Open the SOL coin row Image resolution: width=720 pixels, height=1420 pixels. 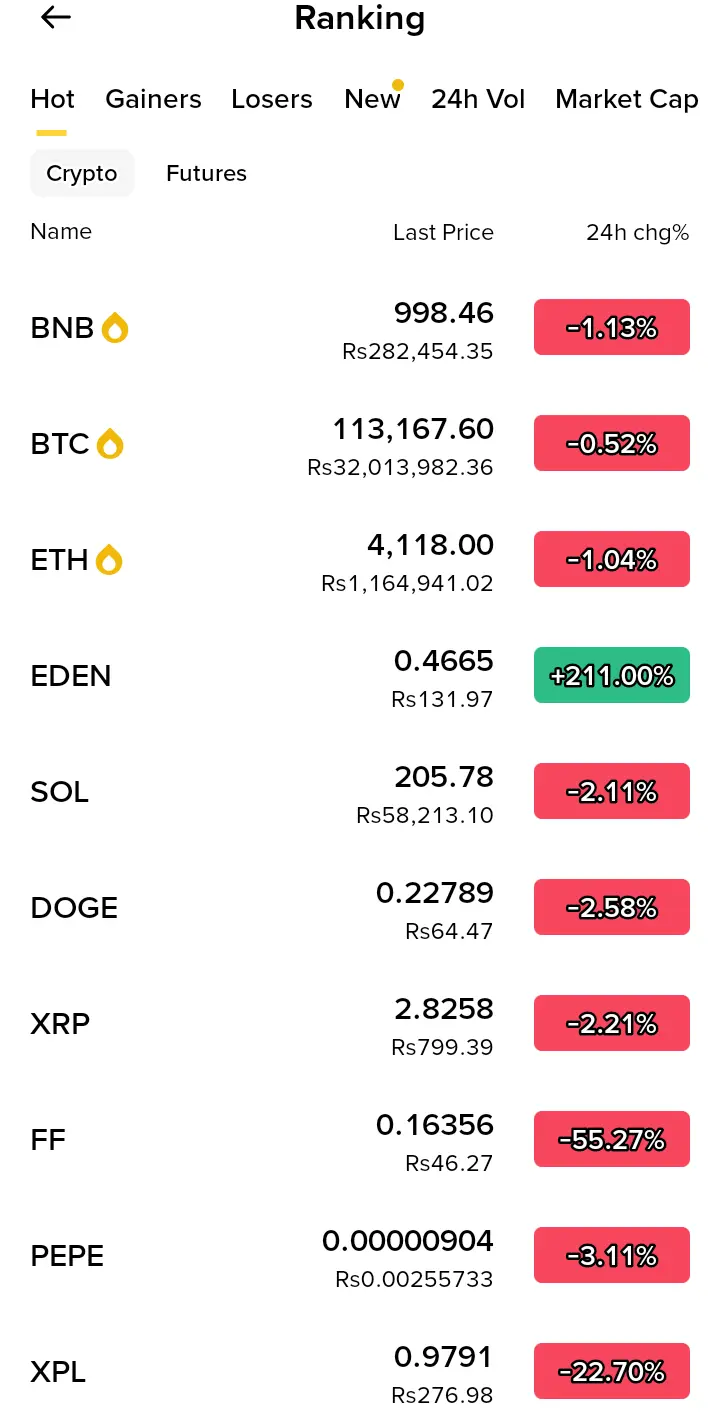pyautogui.click(x=360, y=792)
